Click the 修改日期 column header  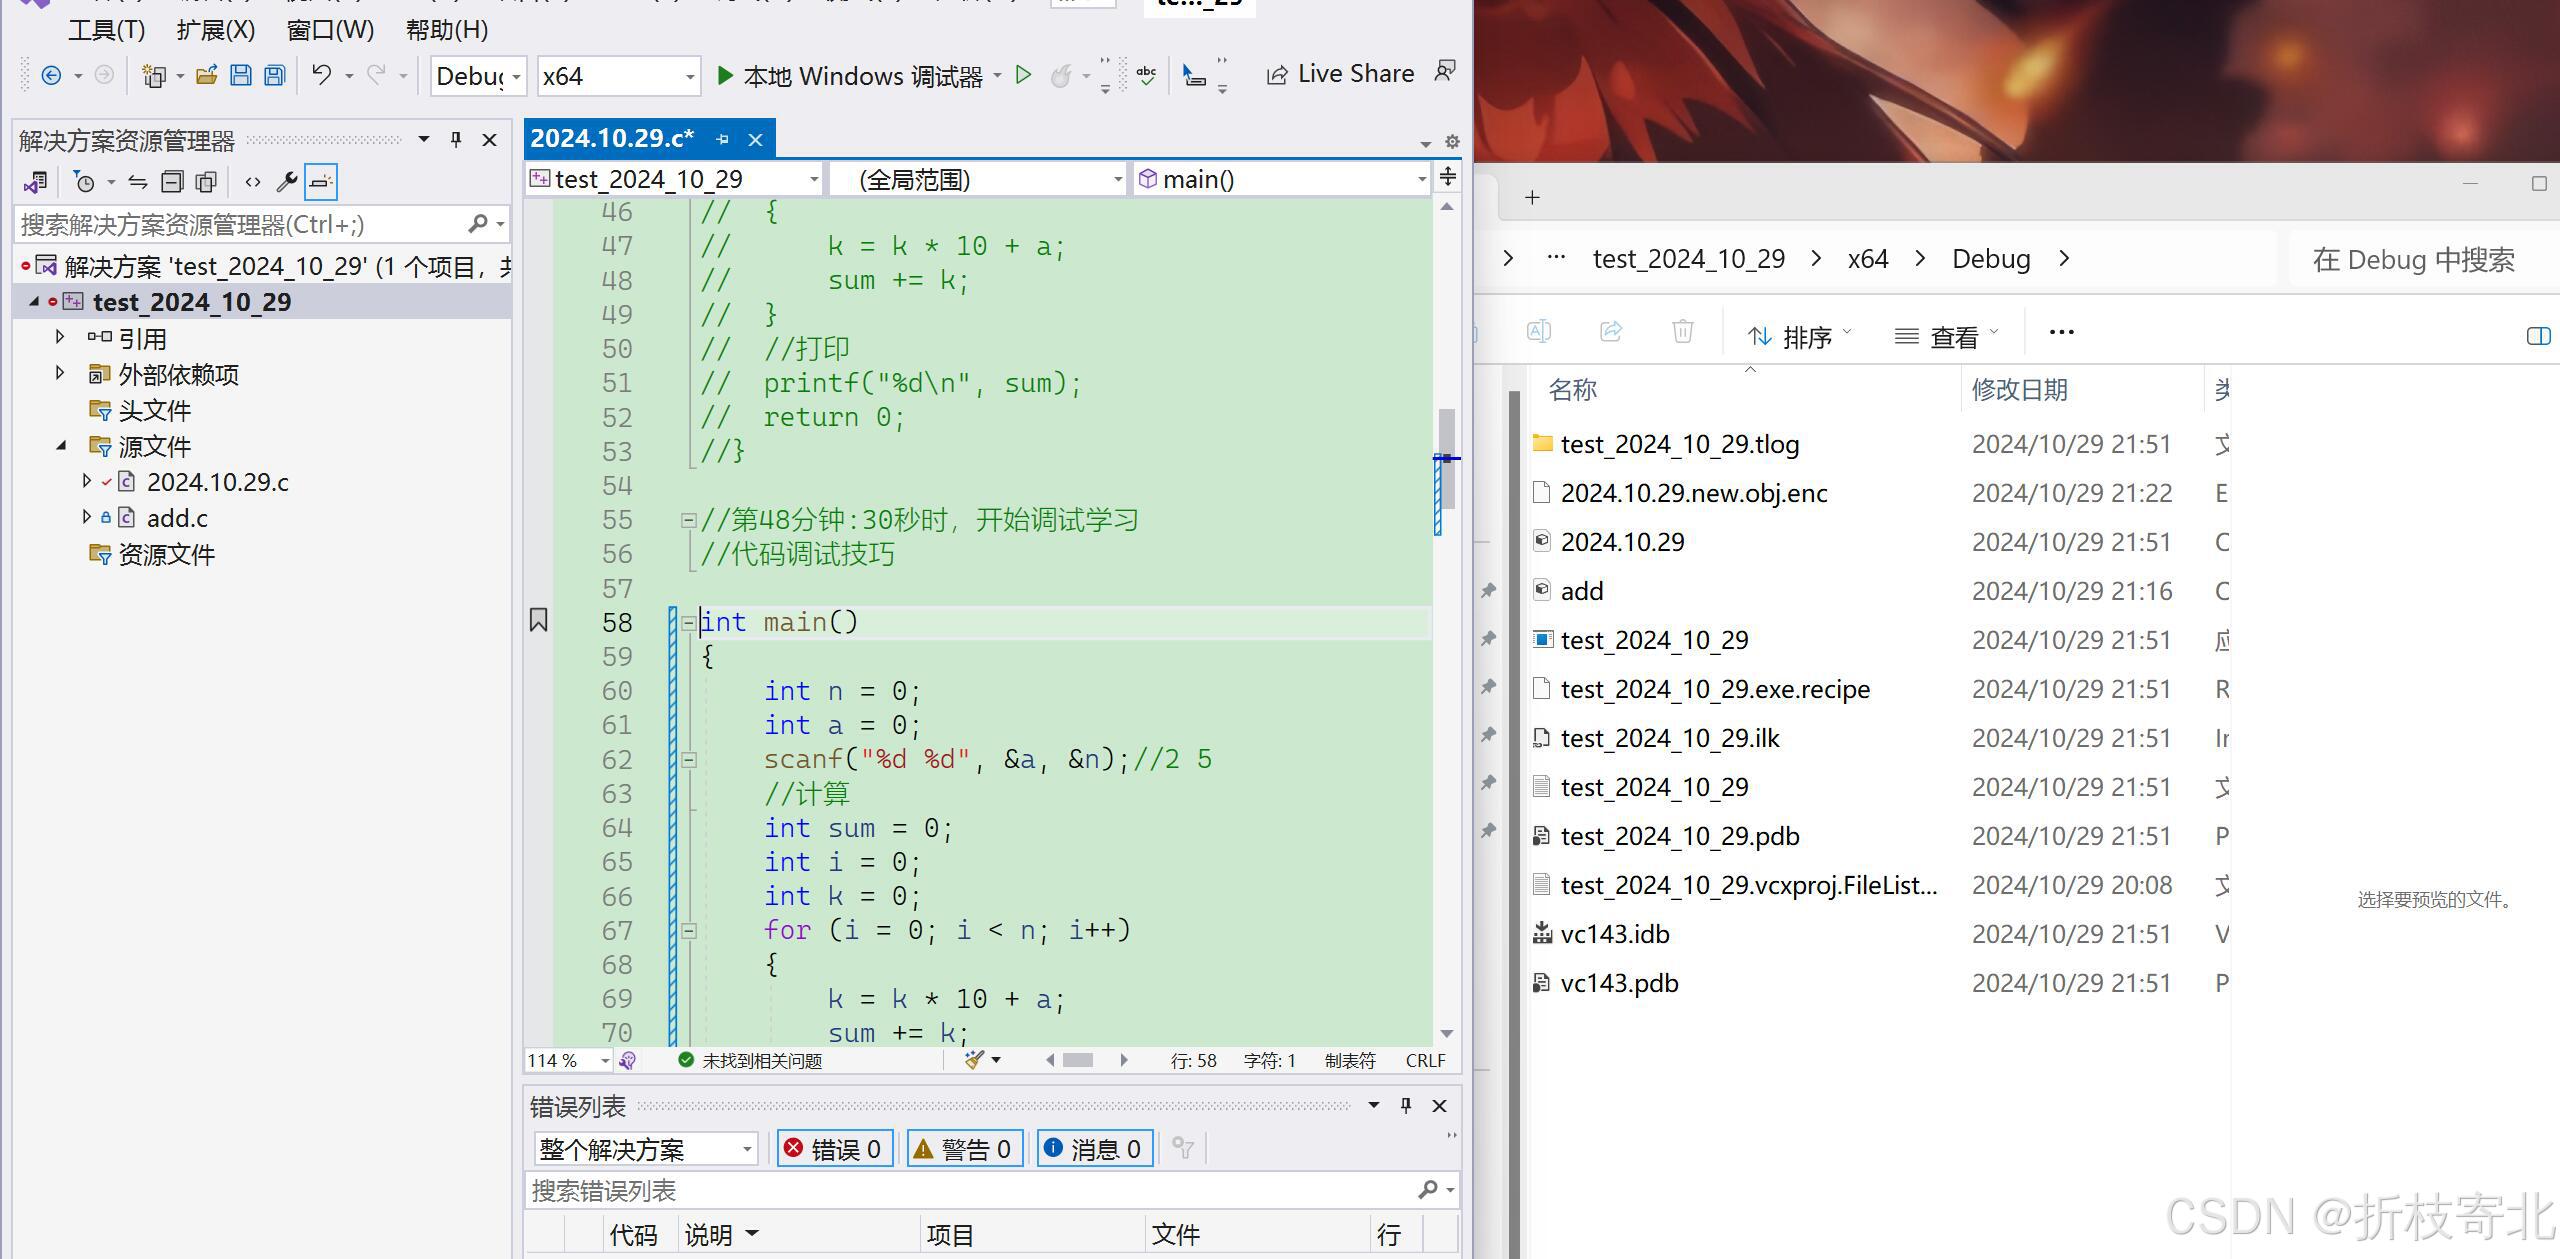pyautogui.click(x=2019, y=390)
